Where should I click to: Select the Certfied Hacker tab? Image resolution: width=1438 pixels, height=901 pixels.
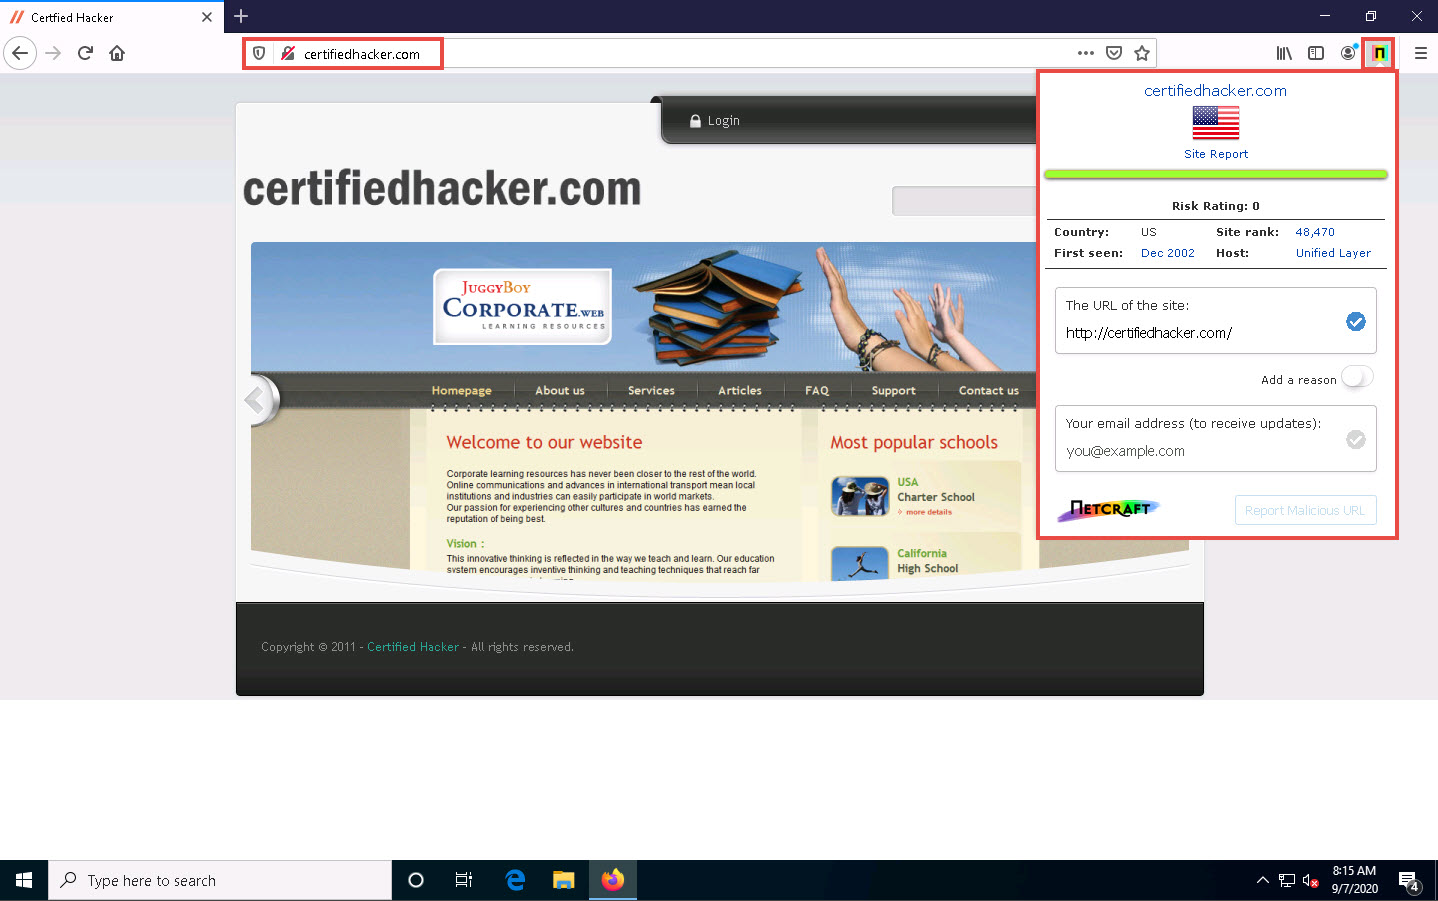(112, 17)
